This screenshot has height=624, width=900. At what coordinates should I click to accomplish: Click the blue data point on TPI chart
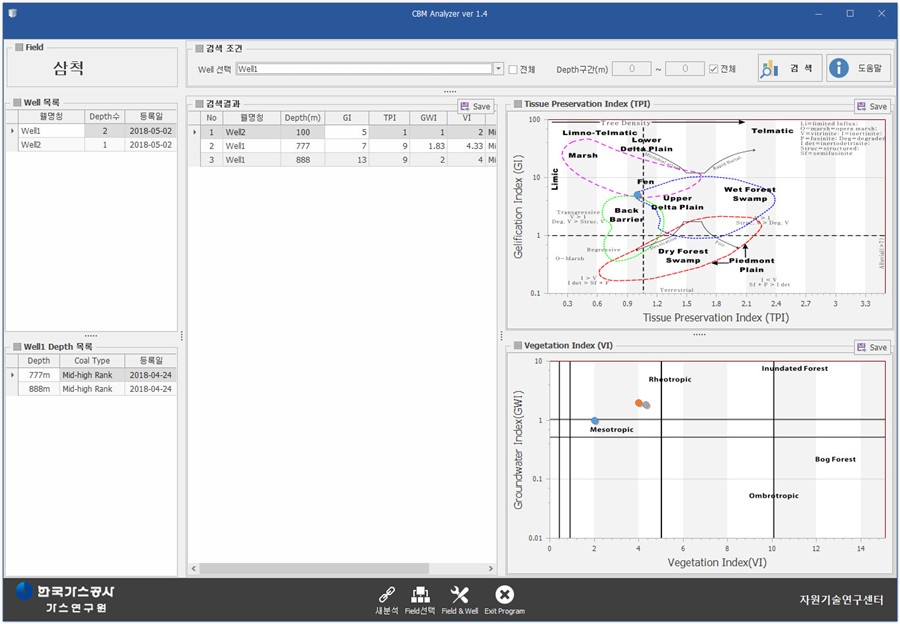pos(638,195)
